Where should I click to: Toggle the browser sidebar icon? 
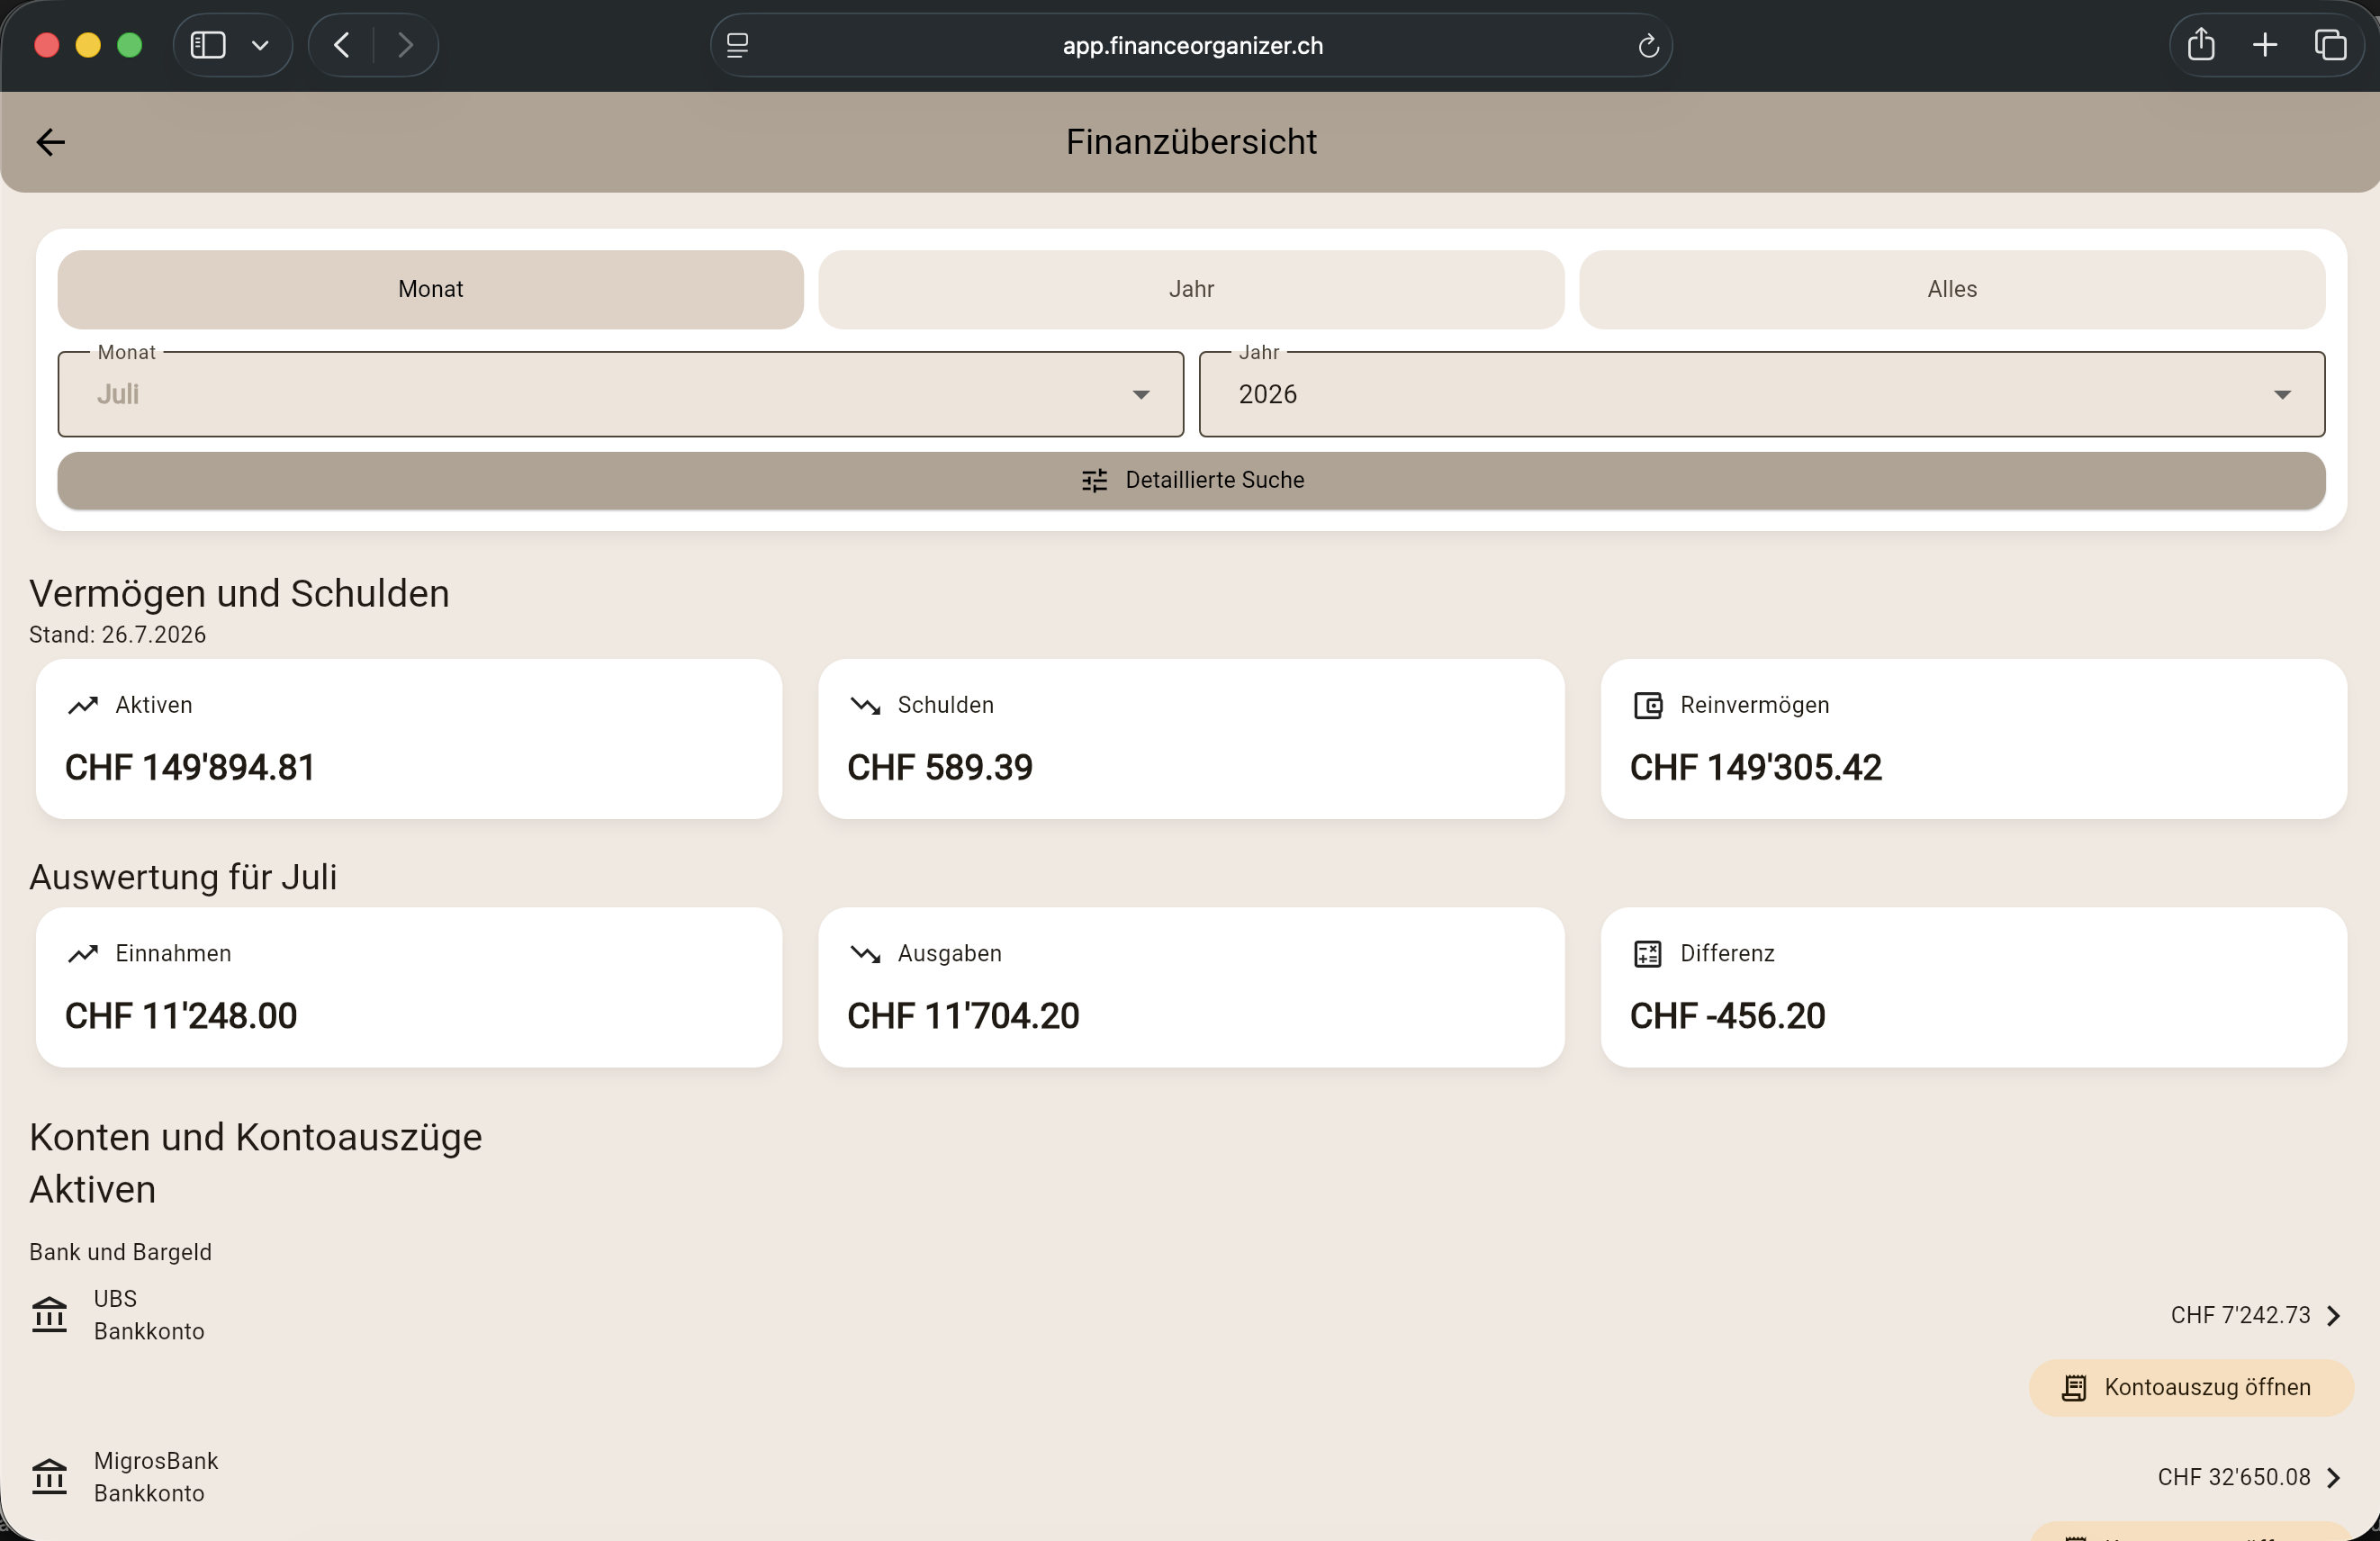click(208, 45)
